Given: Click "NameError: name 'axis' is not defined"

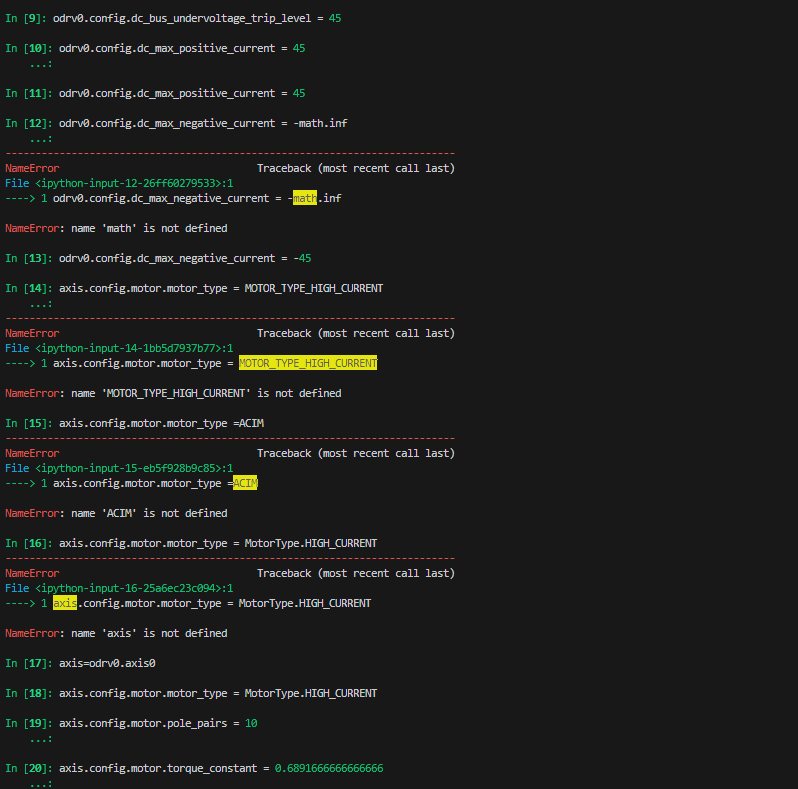Looking at the screenshot, I should (116, 634).
